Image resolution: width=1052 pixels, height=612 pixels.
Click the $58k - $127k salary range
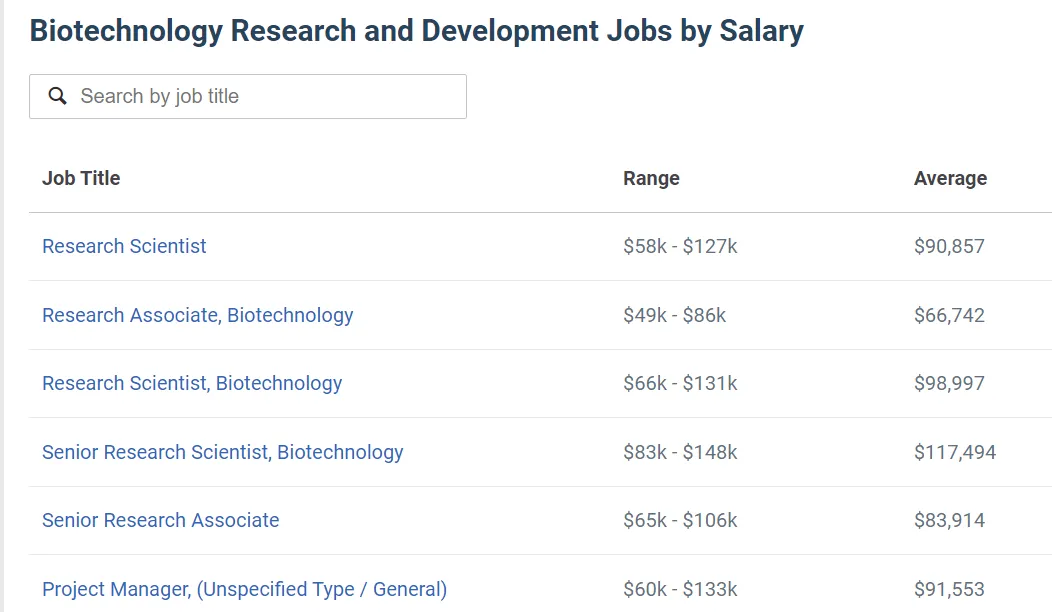(x=680, y=246)
